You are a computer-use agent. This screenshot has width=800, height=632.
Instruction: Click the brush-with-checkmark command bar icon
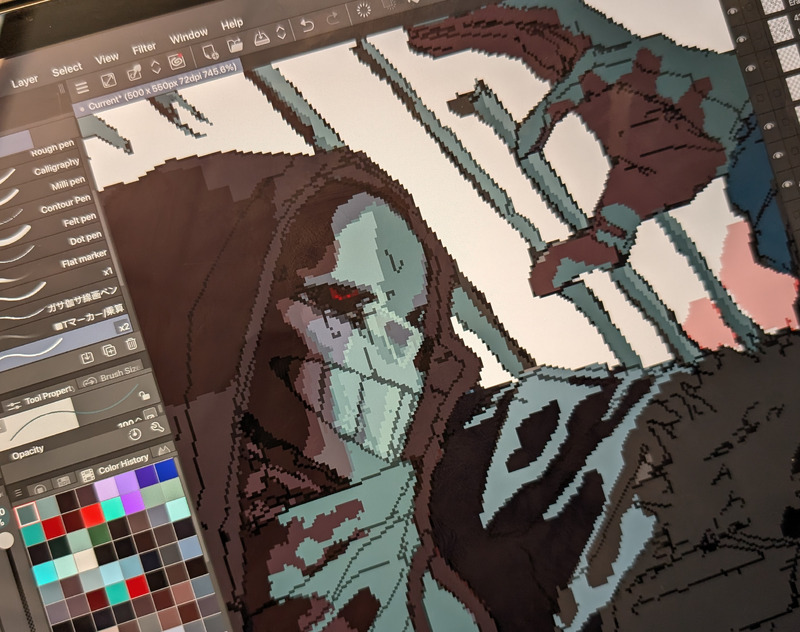(x=134, y=73)
